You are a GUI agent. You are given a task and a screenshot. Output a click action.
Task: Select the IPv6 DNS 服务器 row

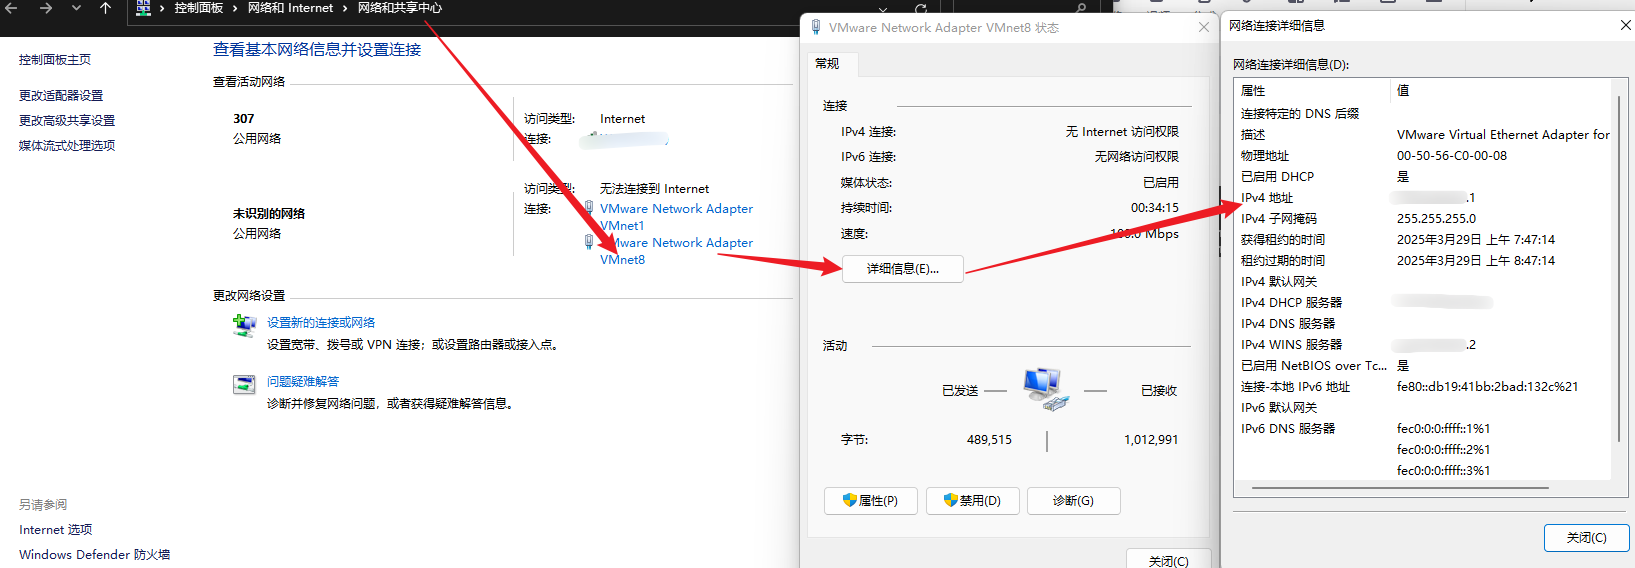(x=1423, y=429)
